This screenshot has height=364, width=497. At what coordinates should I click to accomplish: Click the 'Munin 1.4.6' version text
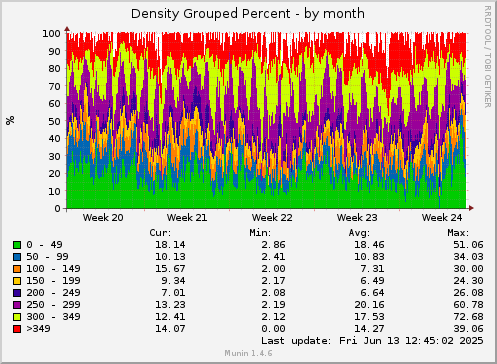tap(248, 353)
